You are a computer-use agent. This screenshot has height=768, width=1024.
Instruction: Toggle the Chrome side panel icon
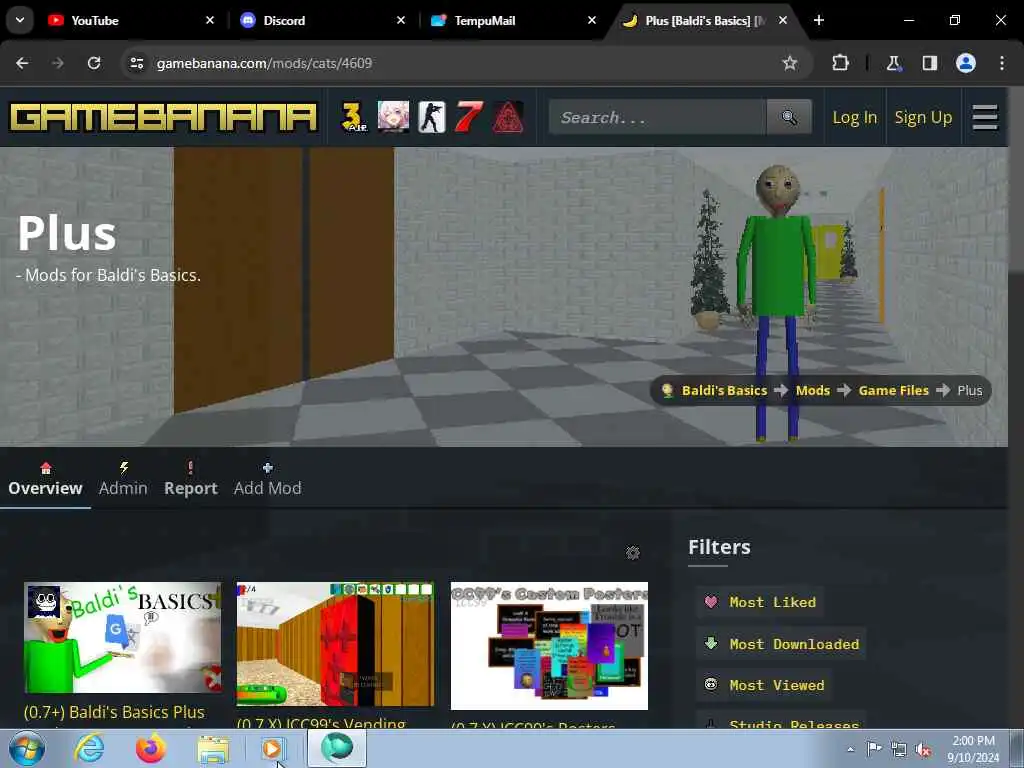[929, 63]
